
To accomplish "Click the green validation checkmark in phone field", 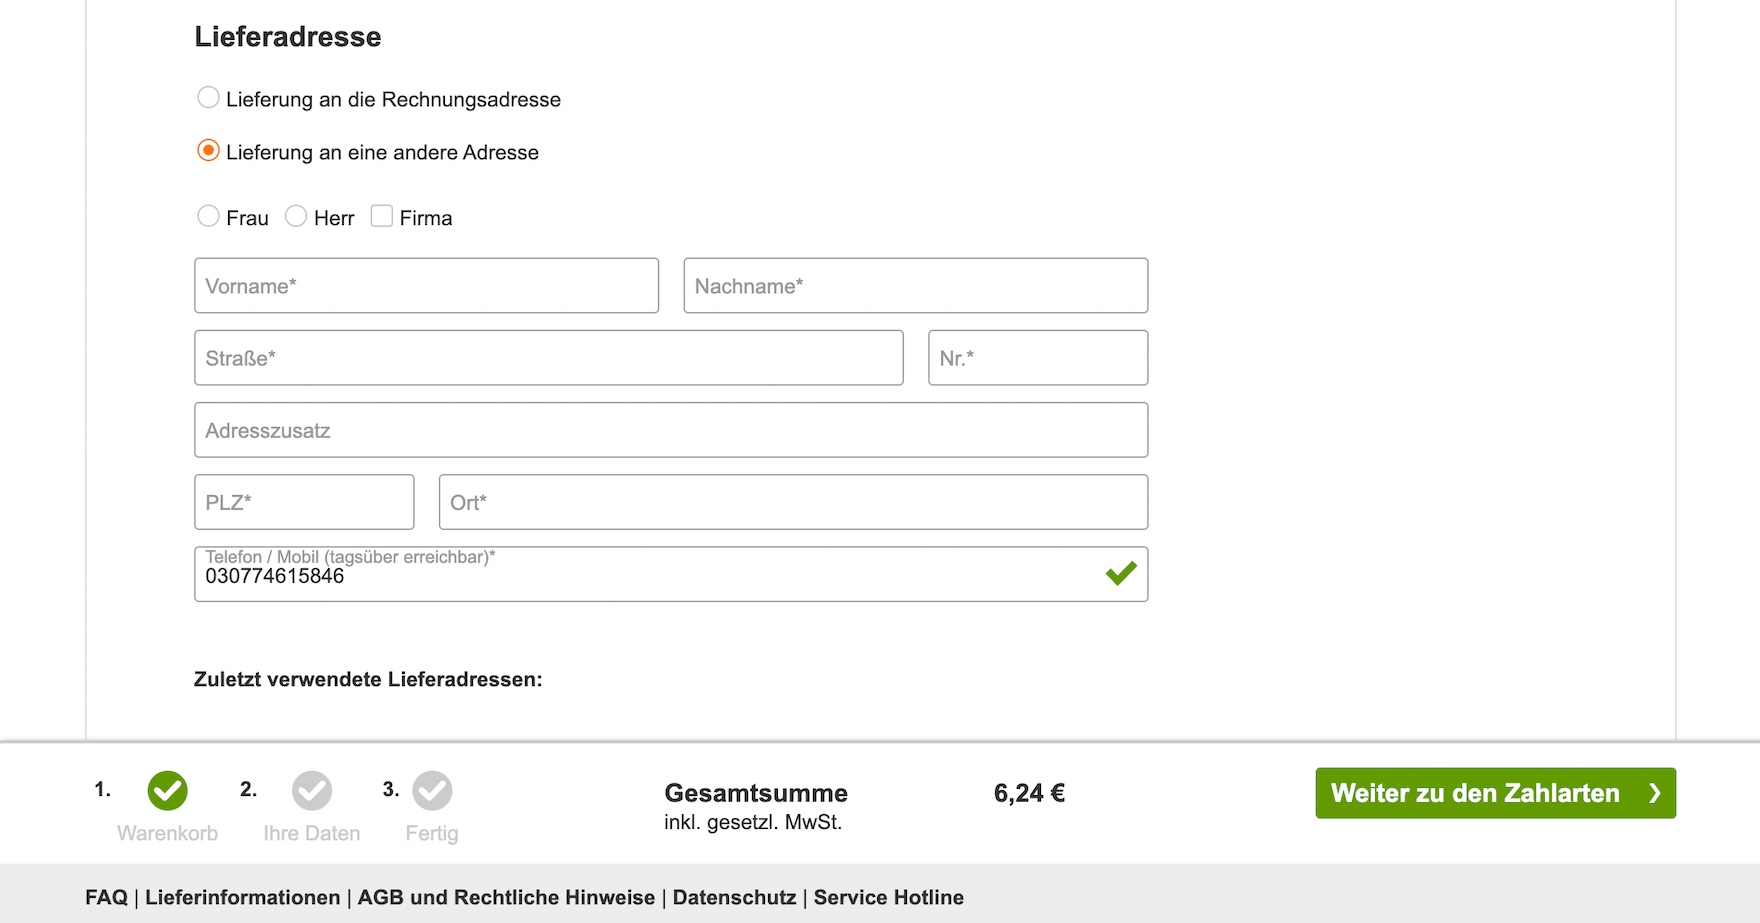I will [x=1121, y=573].
